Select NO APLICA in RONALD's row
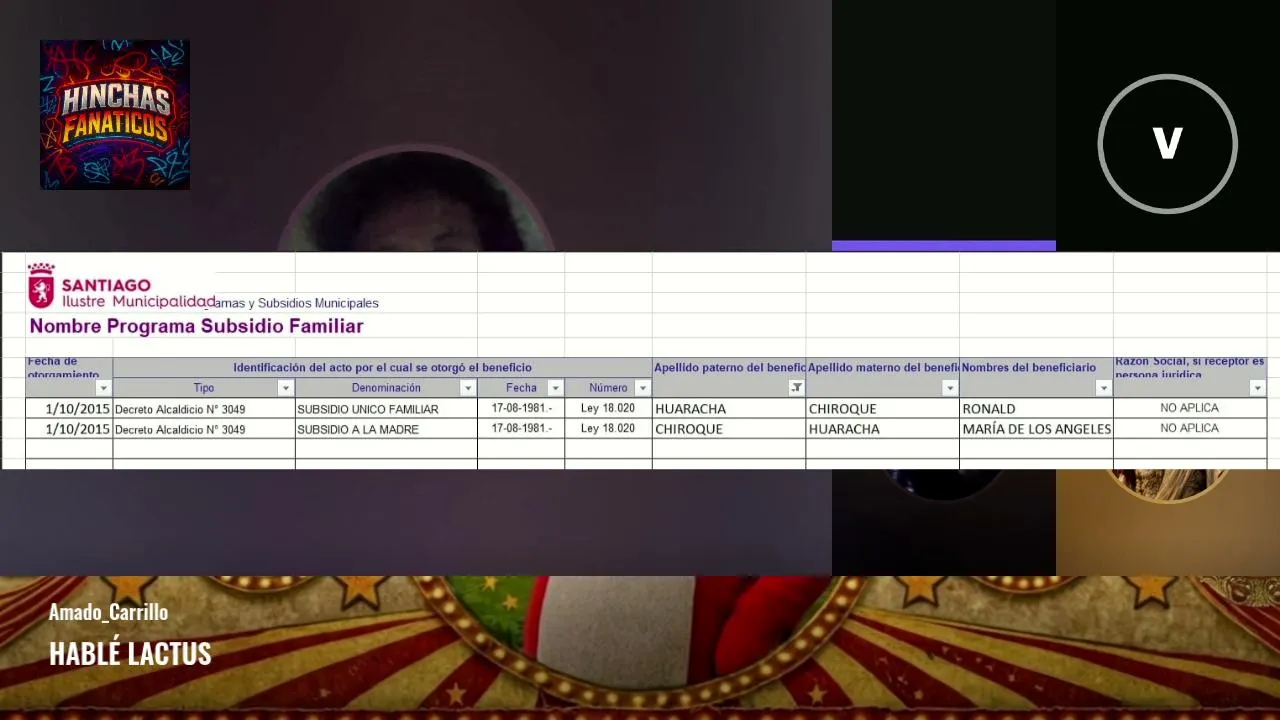 [x=1190, y=408]
